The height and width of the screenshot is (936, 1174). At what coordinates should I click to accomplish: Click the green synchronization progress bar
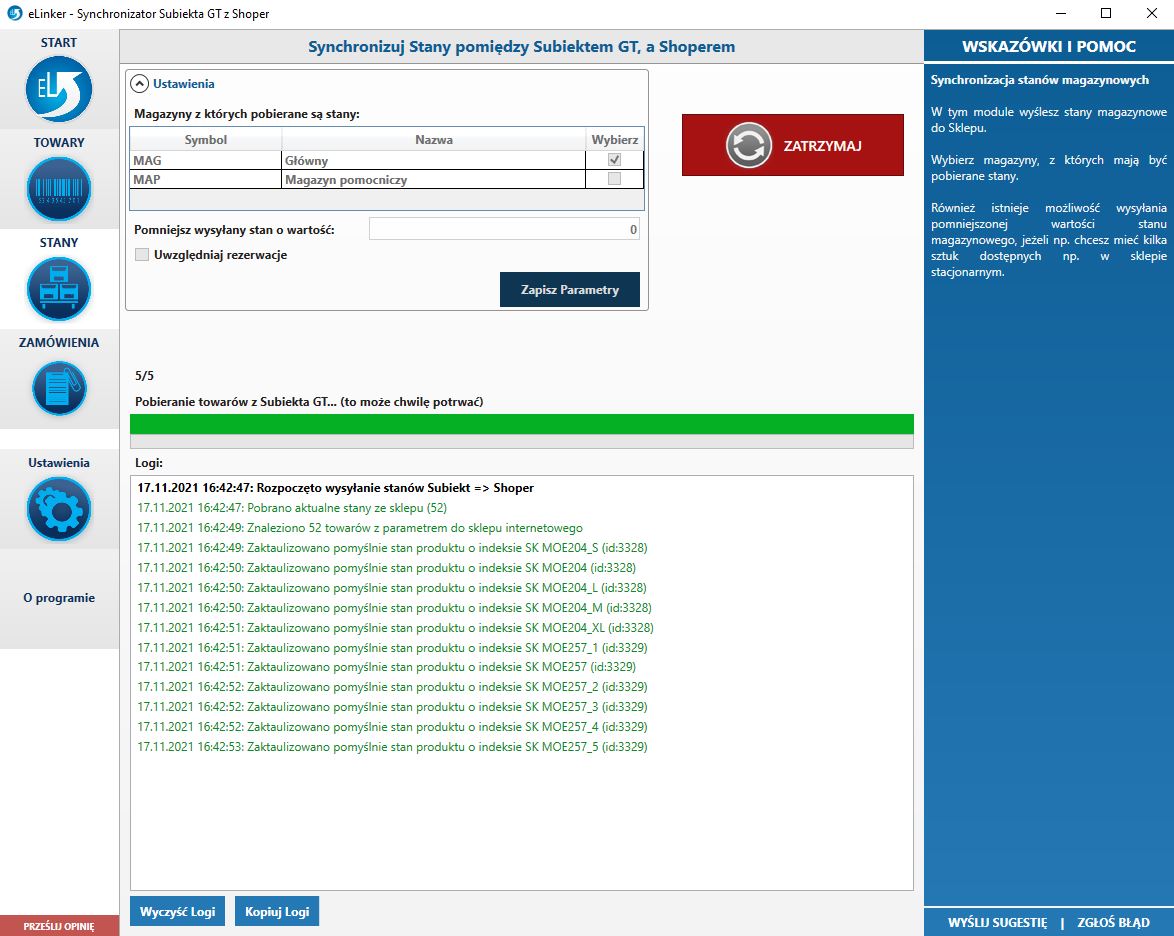(521, 424)
